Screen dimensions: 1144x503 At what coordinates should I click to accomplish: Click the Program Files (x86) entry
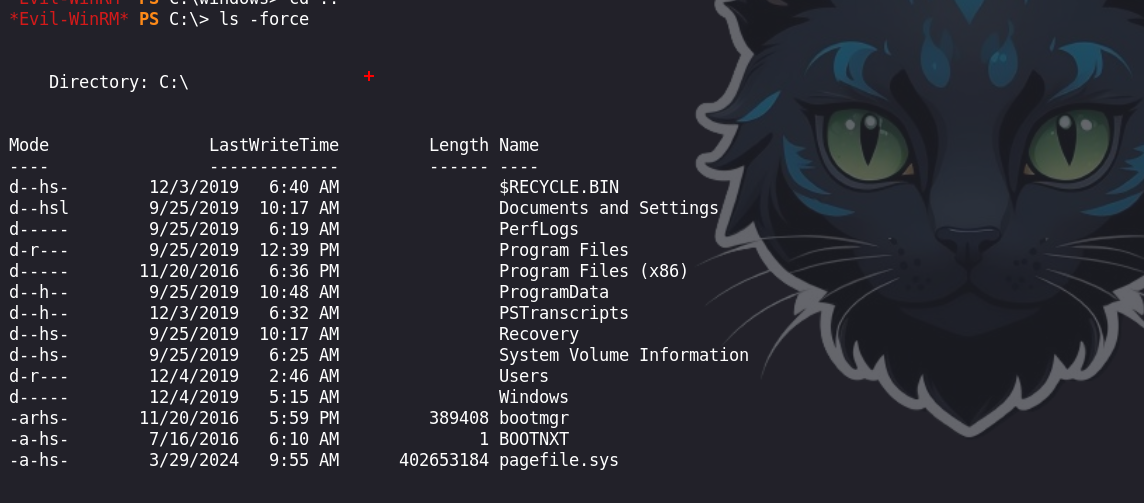pyautogui.click(x=594, y=271)
